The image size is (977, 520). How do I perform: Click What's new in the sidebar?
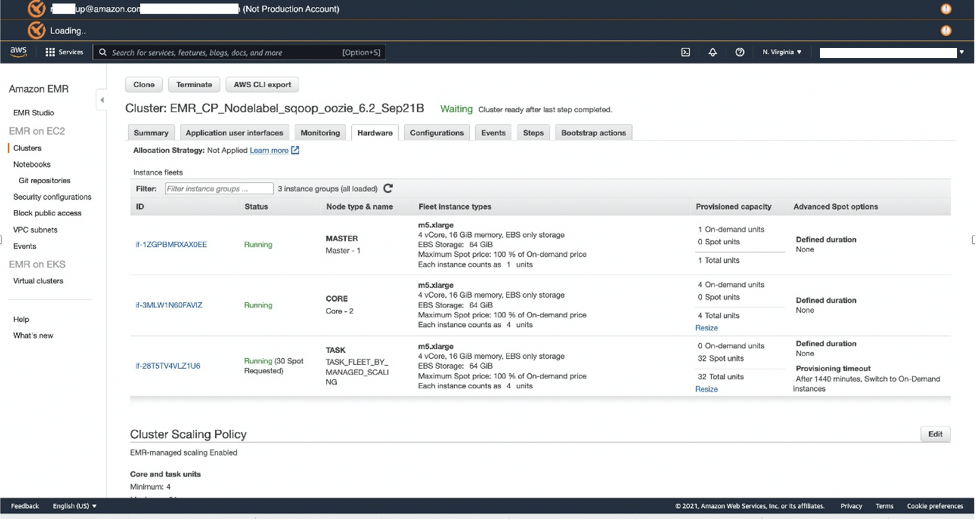(x=33, y=336)
